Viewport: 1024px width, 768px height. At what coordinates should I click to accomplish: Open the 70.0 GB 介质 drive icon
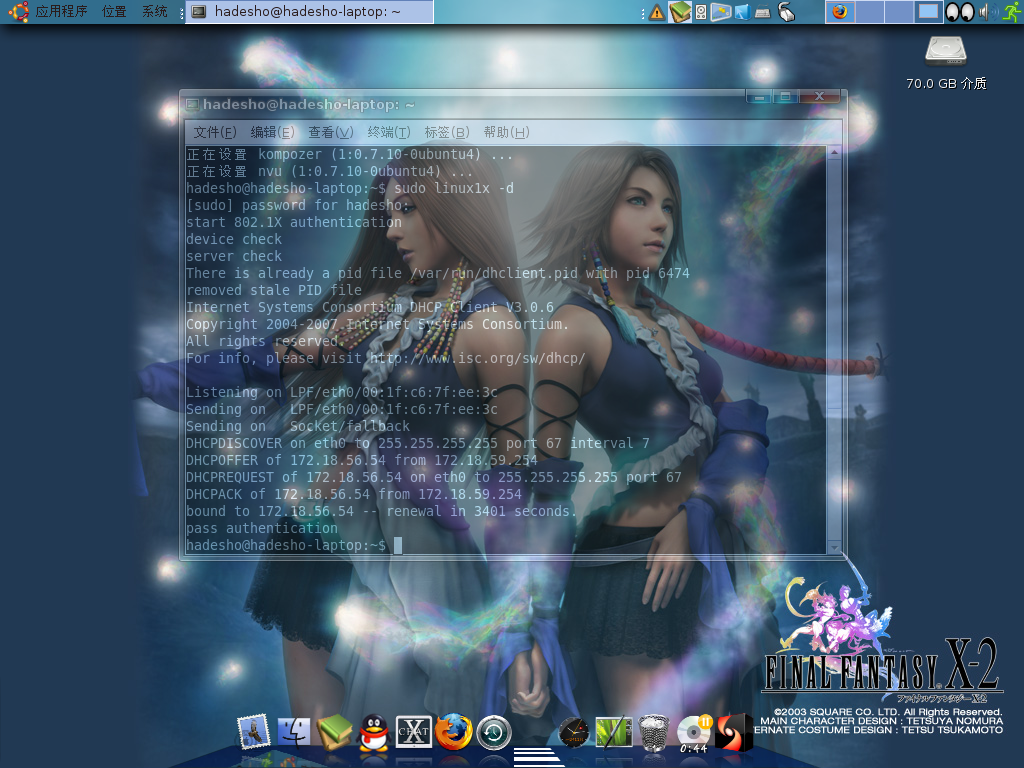pyautogui.click(x=946, y=63)
